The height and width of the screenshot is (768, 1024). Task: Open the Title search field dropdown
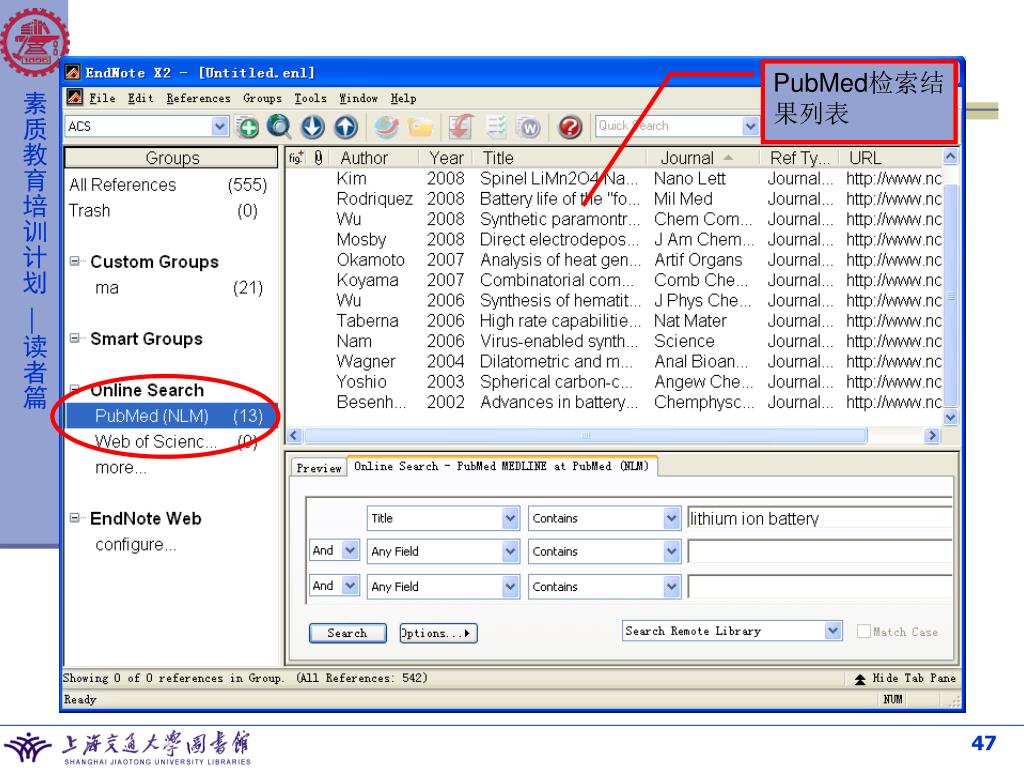pyautogui.click(x=511, y=518)
